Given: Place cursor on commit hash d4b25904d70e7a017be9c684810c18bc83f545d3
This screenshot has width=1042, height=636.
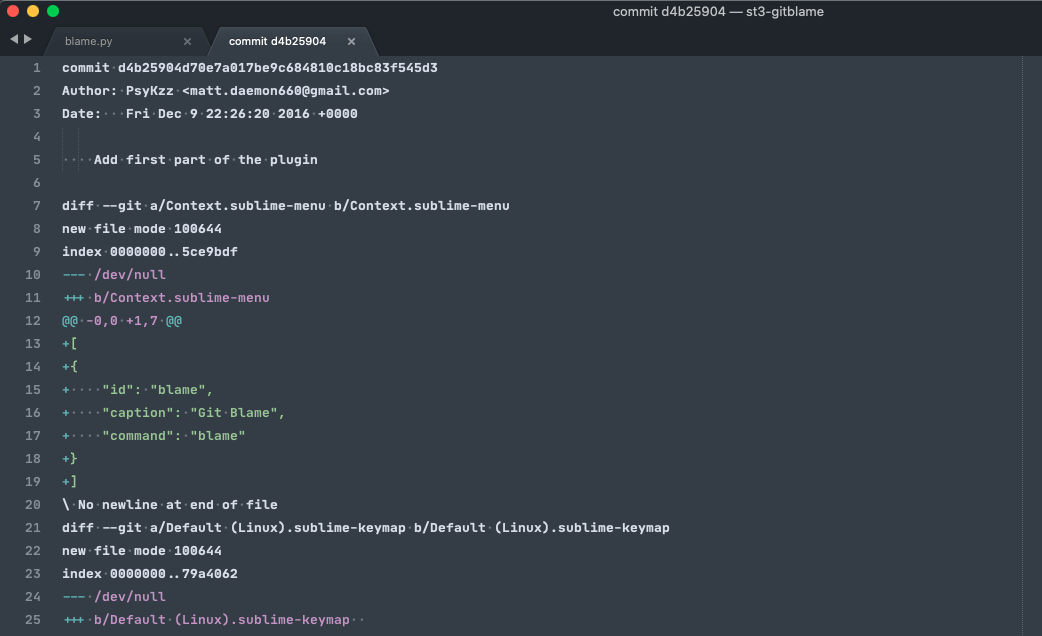Looking at the screenshot, I should click(278, 68).
